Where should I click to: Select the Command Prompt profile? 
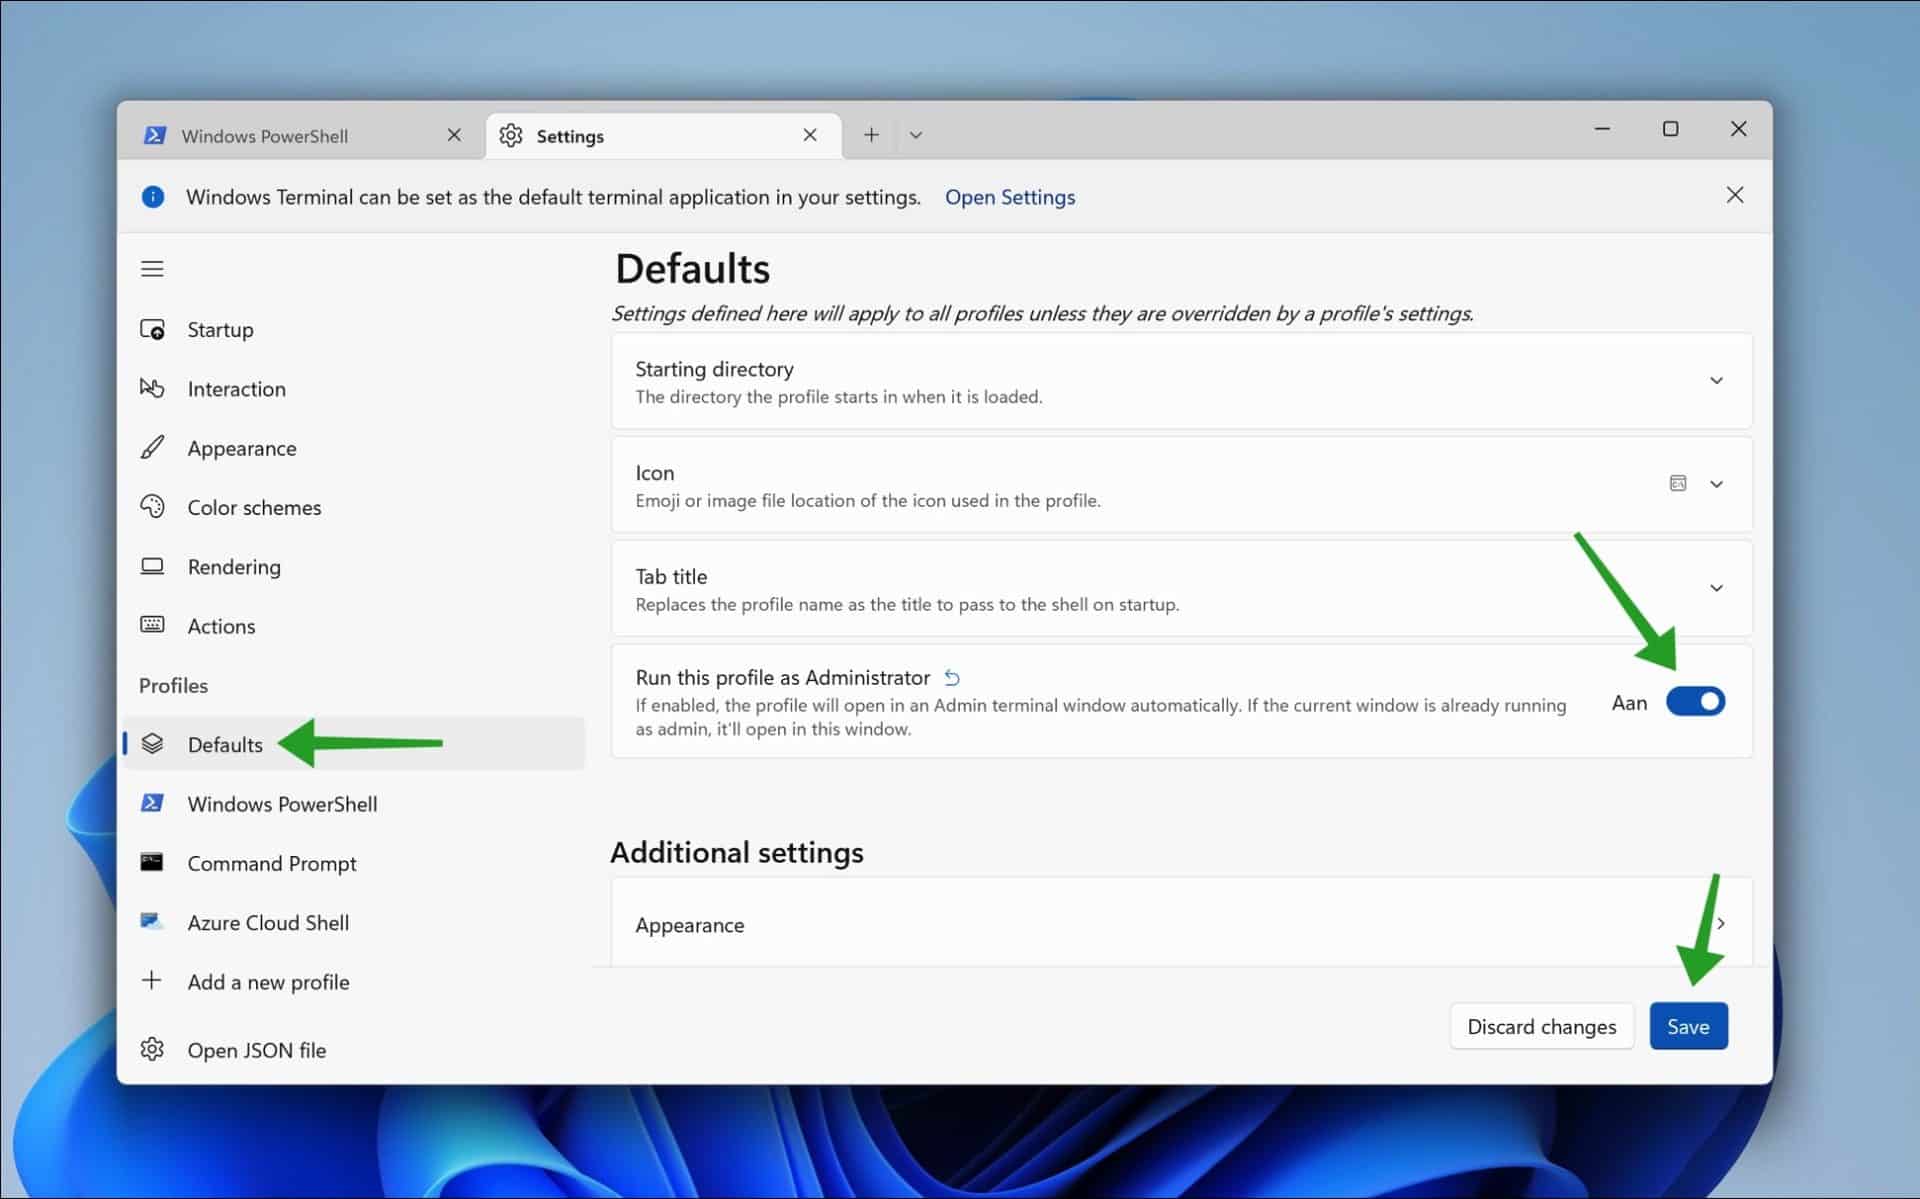coord(354,862)
